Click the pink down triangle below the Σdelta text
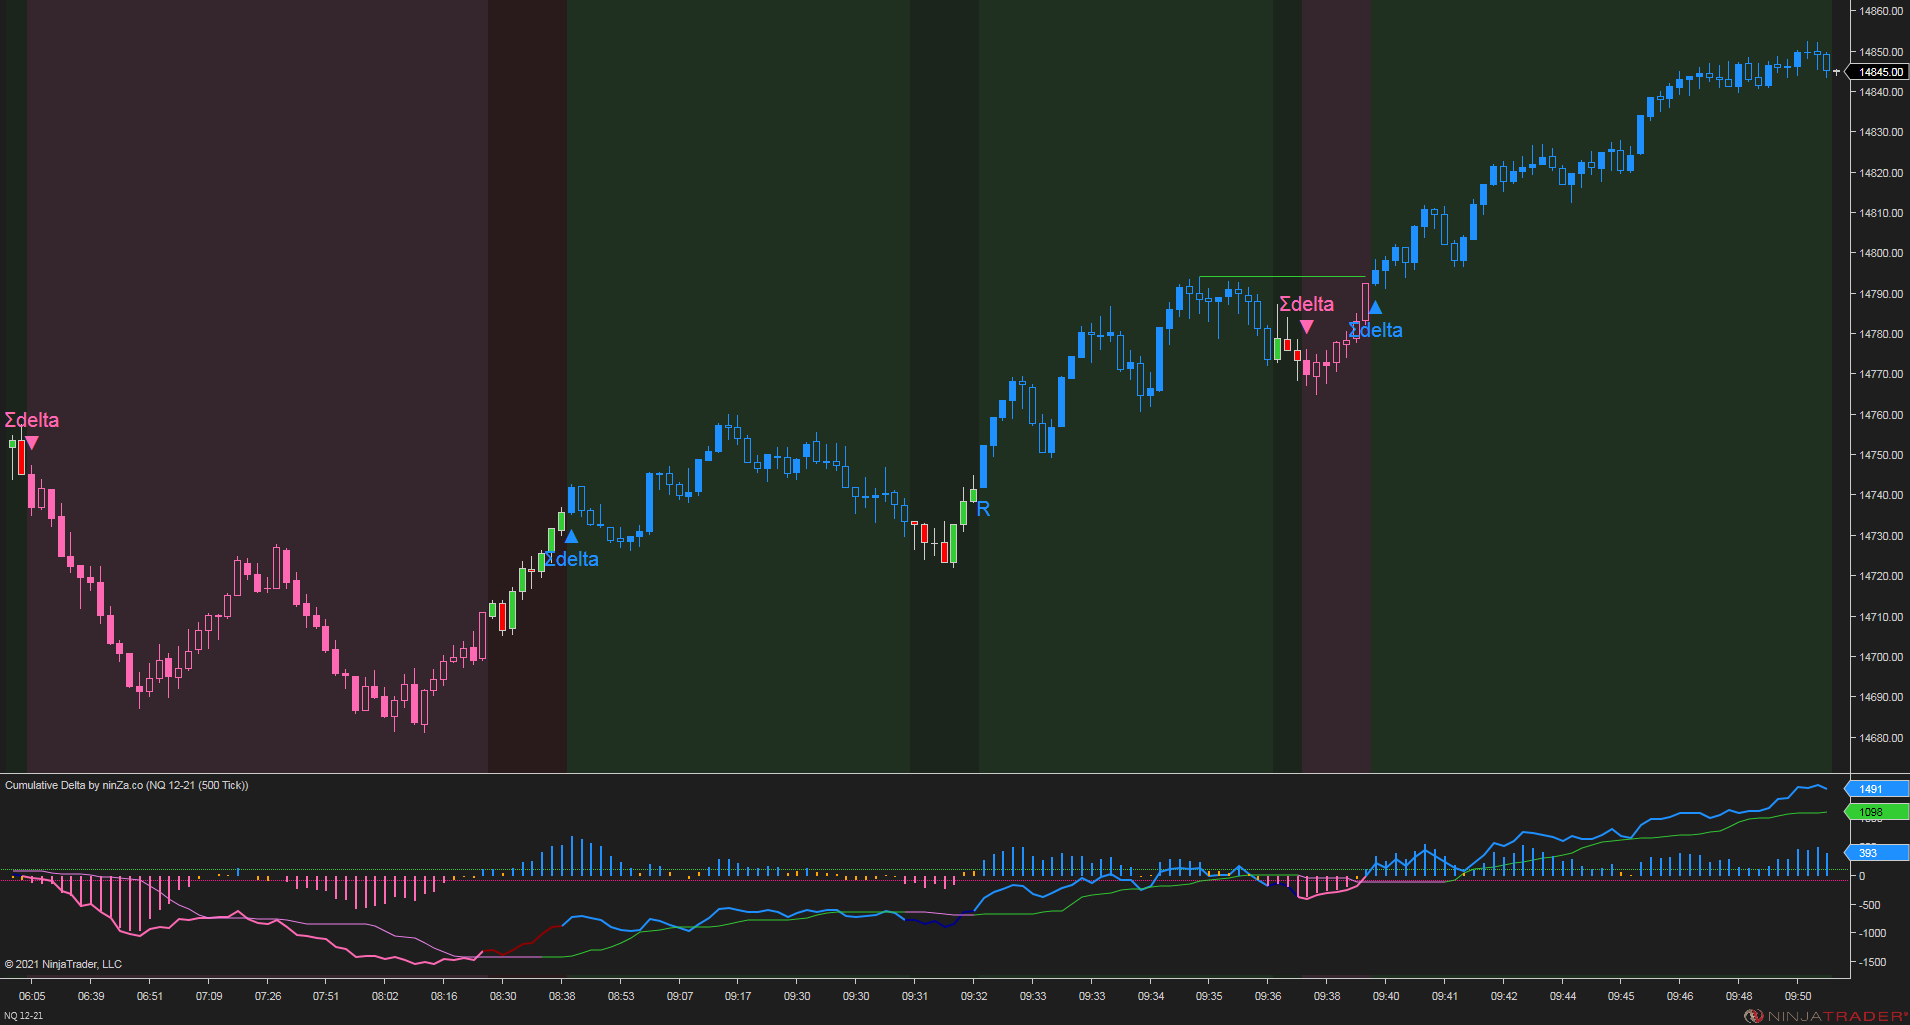Screen dimensions: 1910x1025 click(1307, 326)
